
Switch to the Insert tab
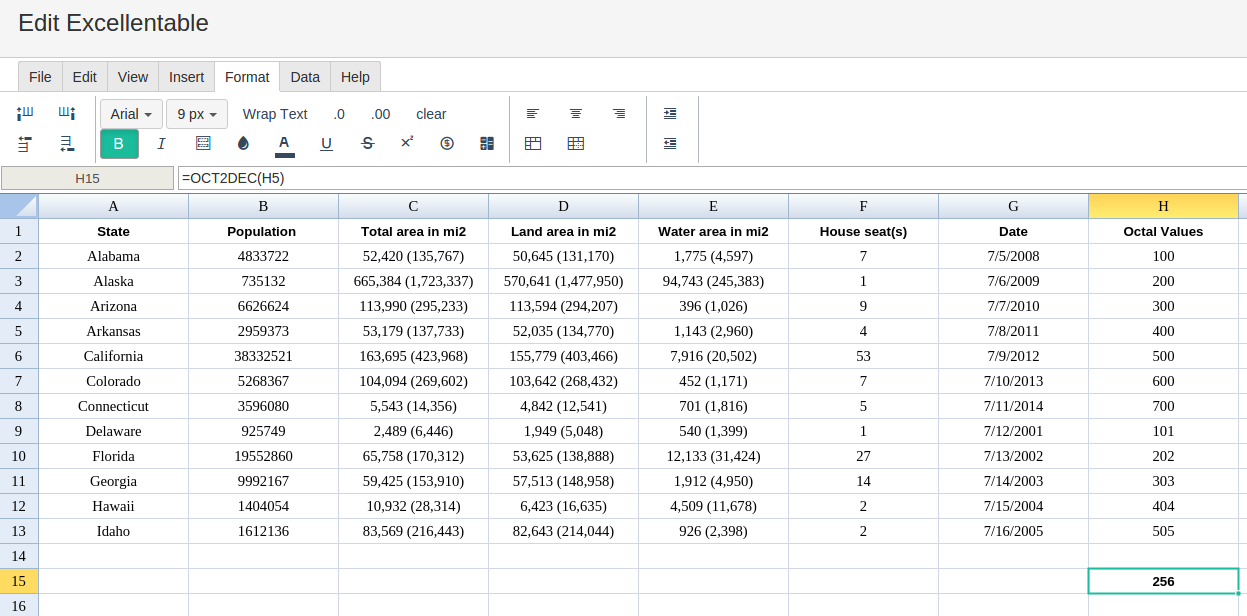pos(186,77)
